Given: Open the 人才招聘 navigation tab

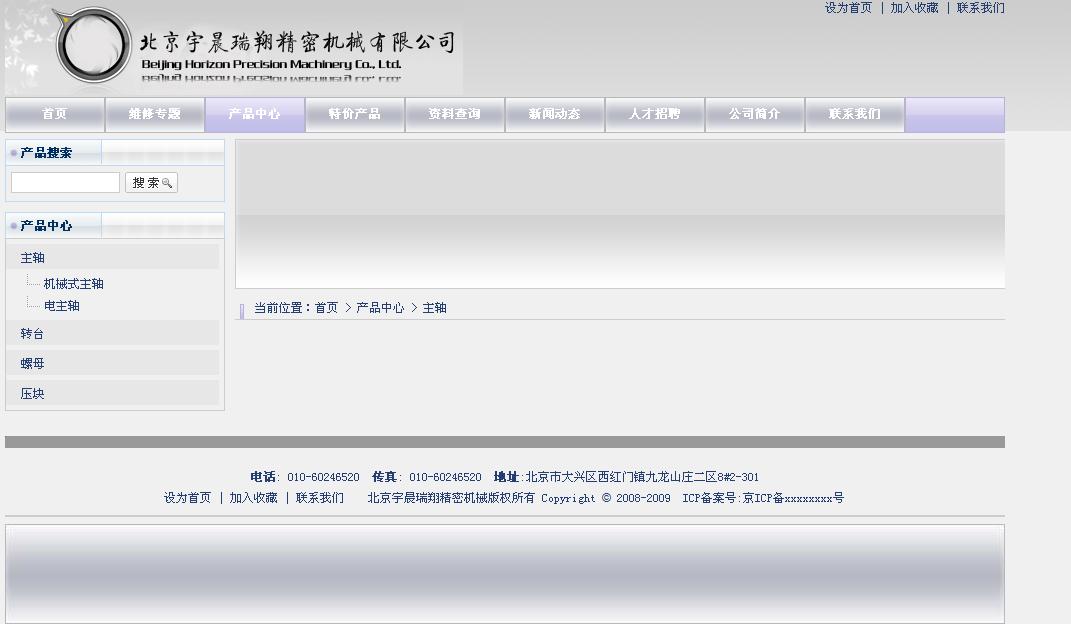Looking at the screenshot, I should pos(655,114).
